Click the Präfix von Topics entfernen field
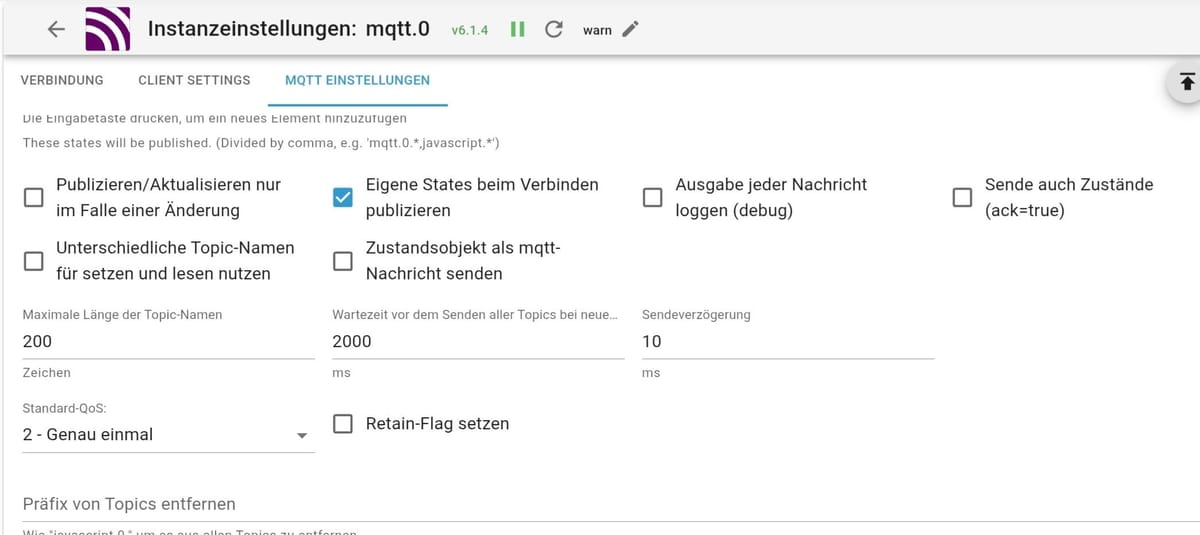 pos(610,504)
